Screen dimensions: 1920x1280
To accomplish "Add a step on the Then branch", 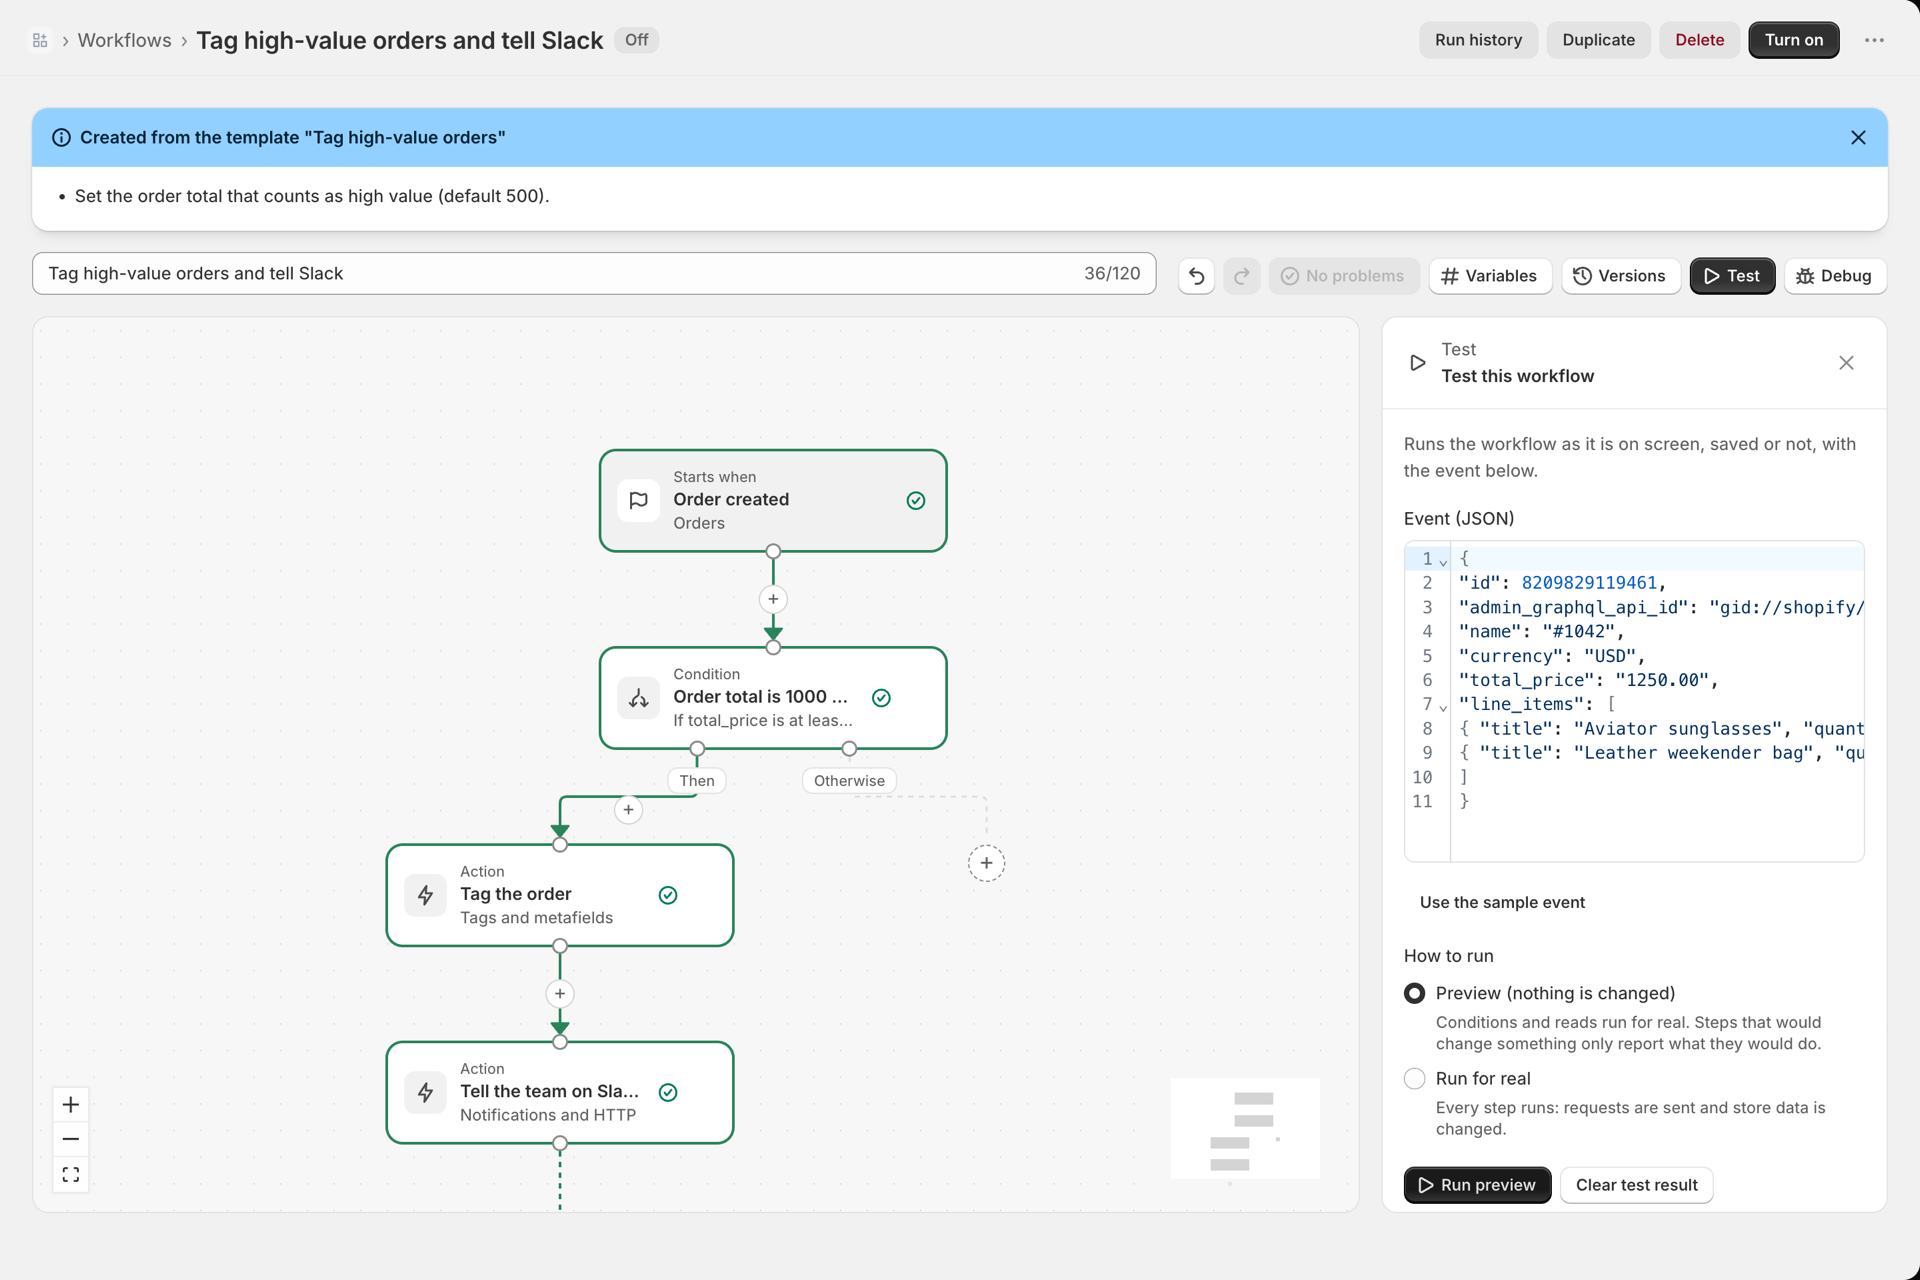I will point(627,809).
